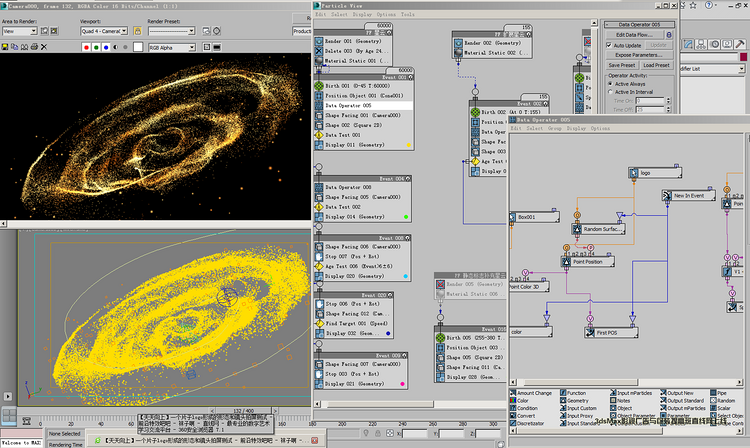Image resolution: width=750 pixels, height=448 pixels.
Task: Toggle the blue channel button
Action: point(106,47)
